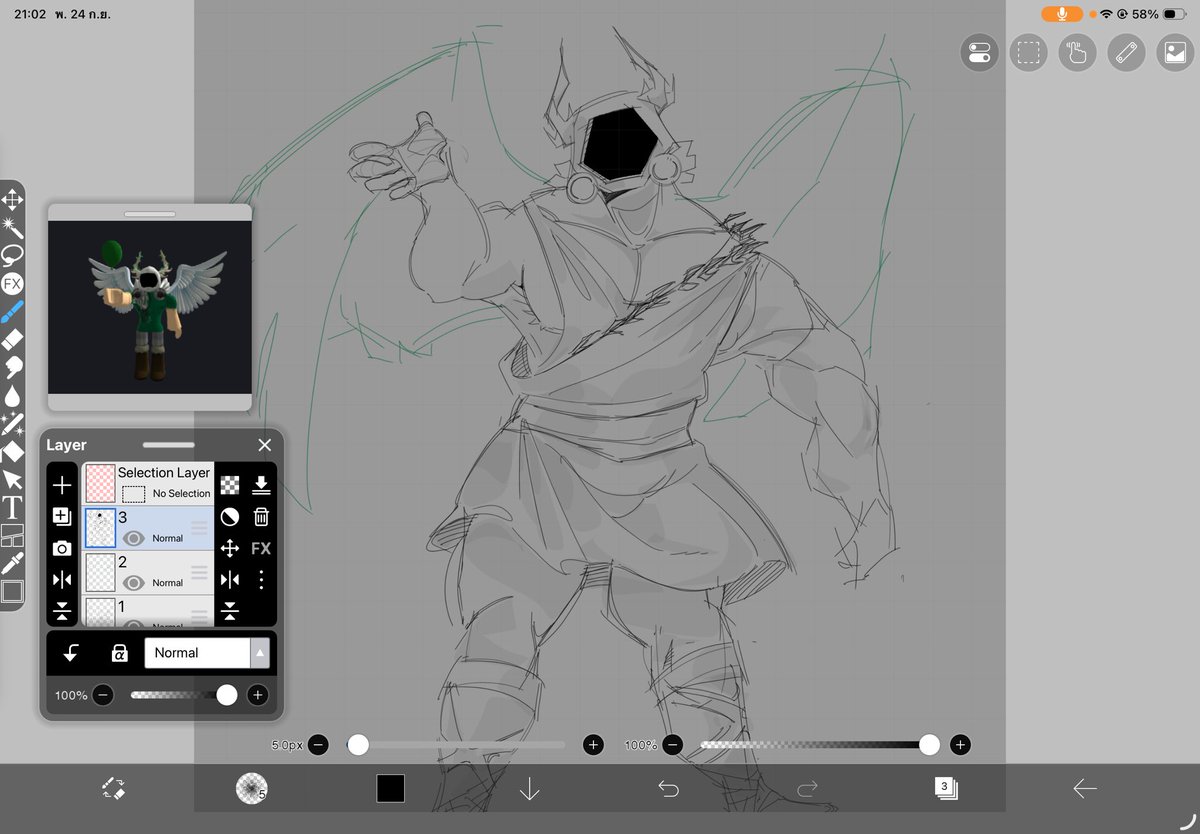Select layer 2 row
Screen dimensions: 1200x834
tap(148, 572)
